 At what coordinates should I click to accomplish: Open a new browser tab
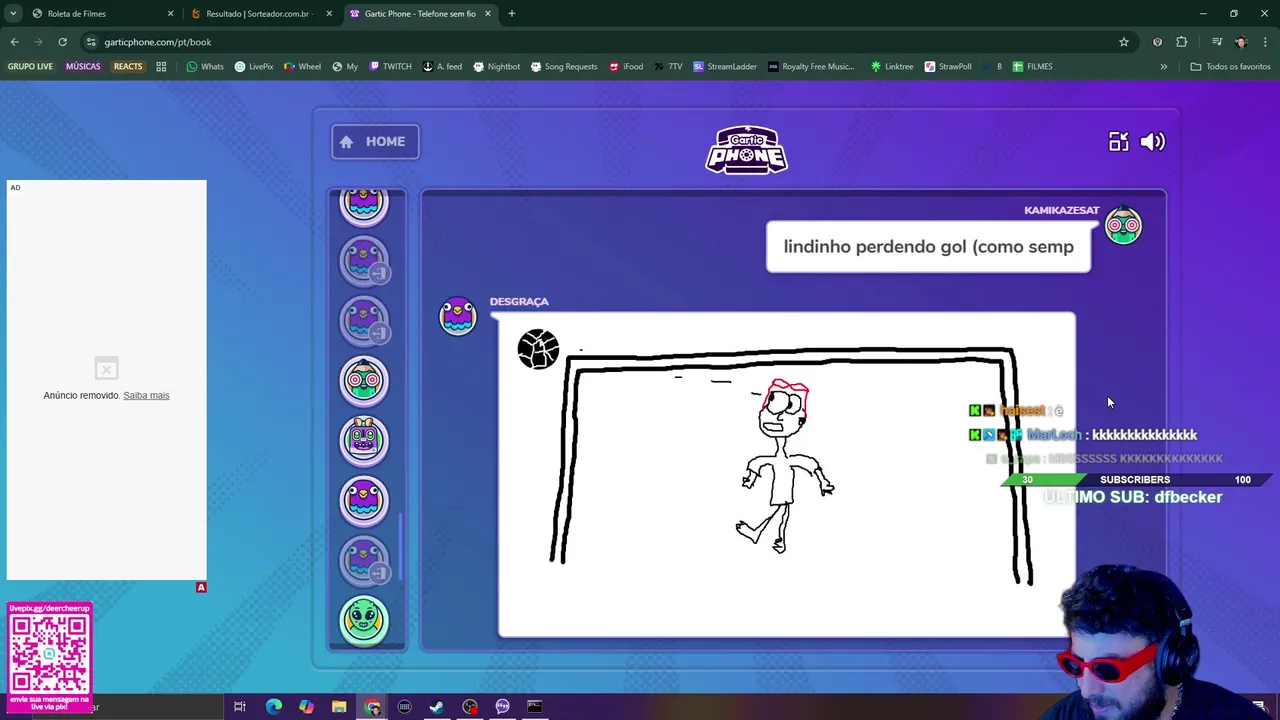point(511,14)
